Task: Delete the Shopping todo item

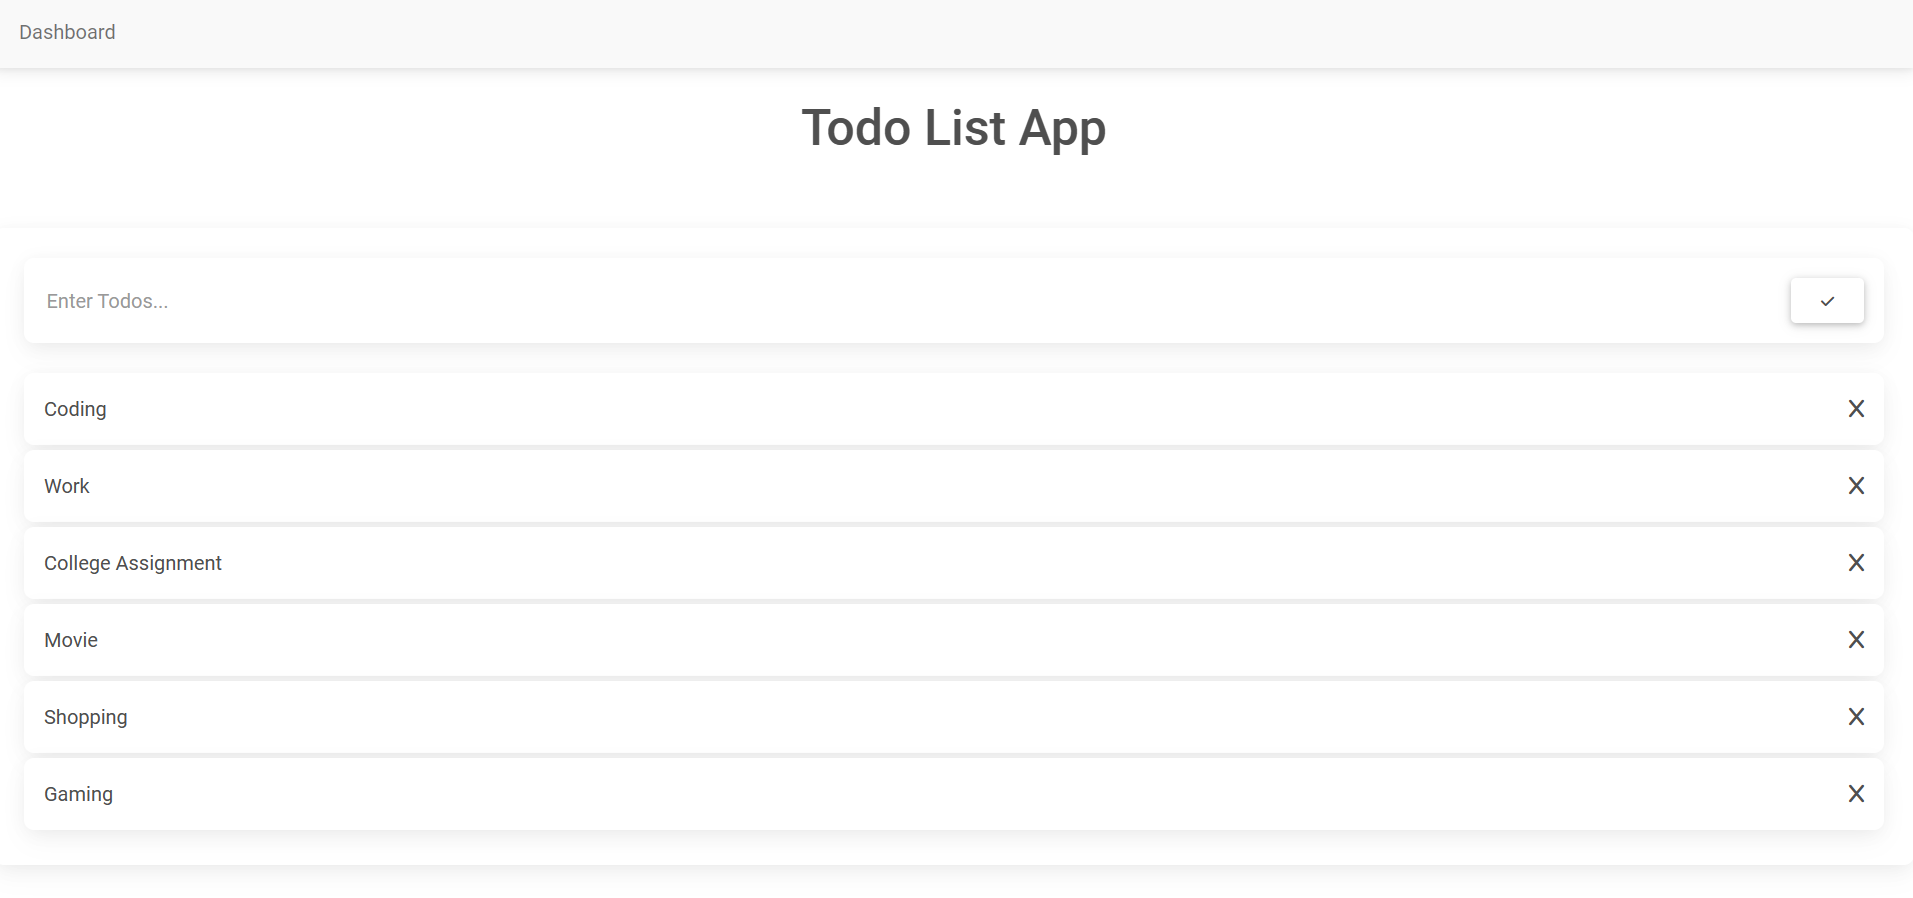Action: [x=1856, y=717]
